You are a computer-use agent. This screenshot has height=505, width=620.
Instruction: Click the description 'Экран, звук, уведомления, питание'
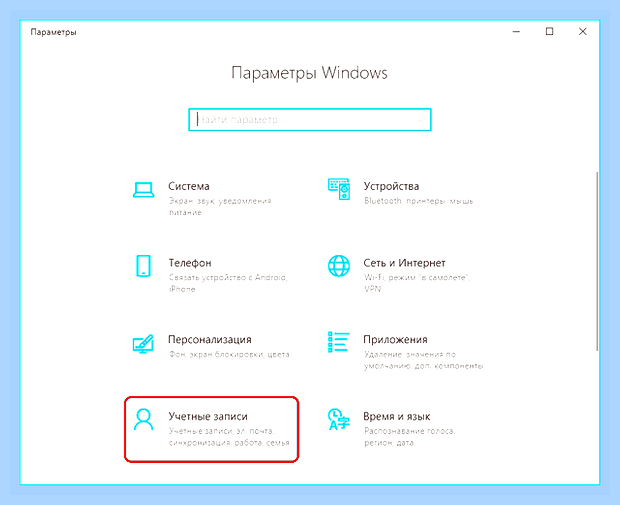[x=220, y=206]
